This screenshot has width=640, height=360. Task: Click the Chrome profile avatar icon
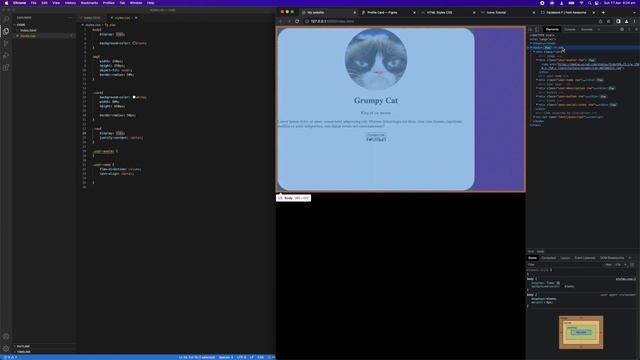(x=627, y=21)
